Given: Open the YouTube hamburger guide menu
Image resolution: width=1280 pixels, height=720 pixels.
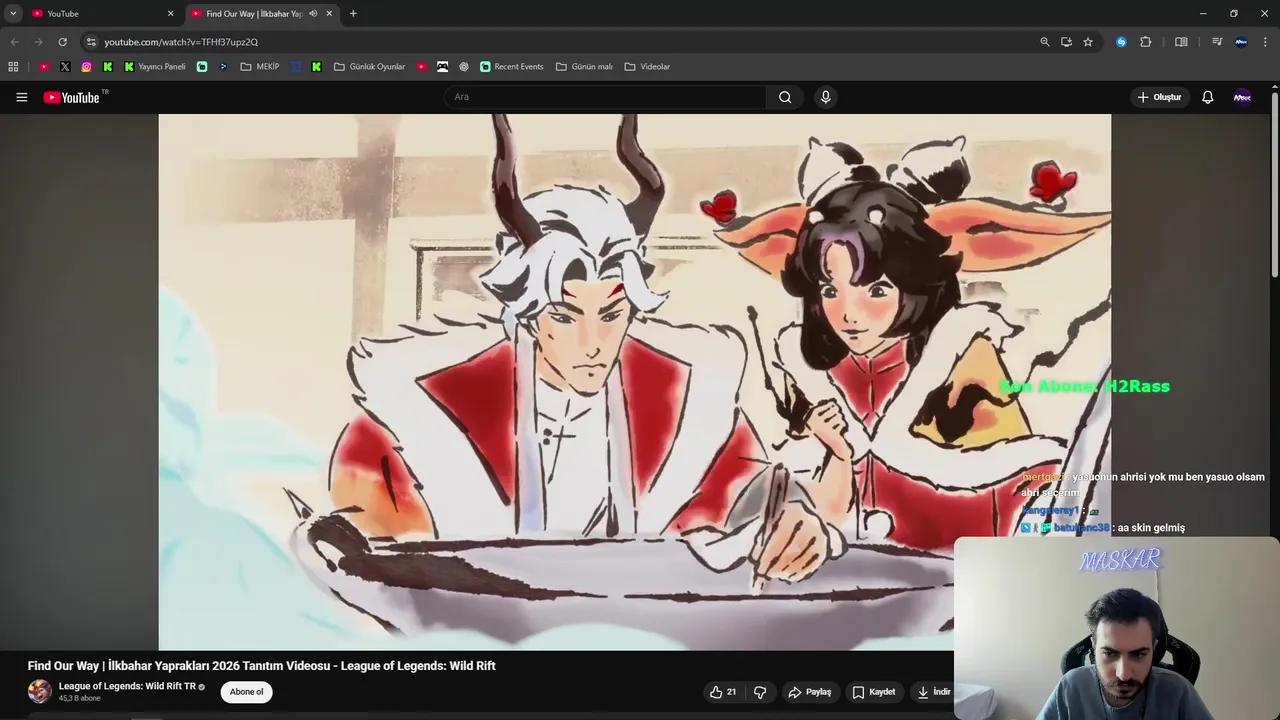Looking at the screenshot, I should tap(21, 97).
